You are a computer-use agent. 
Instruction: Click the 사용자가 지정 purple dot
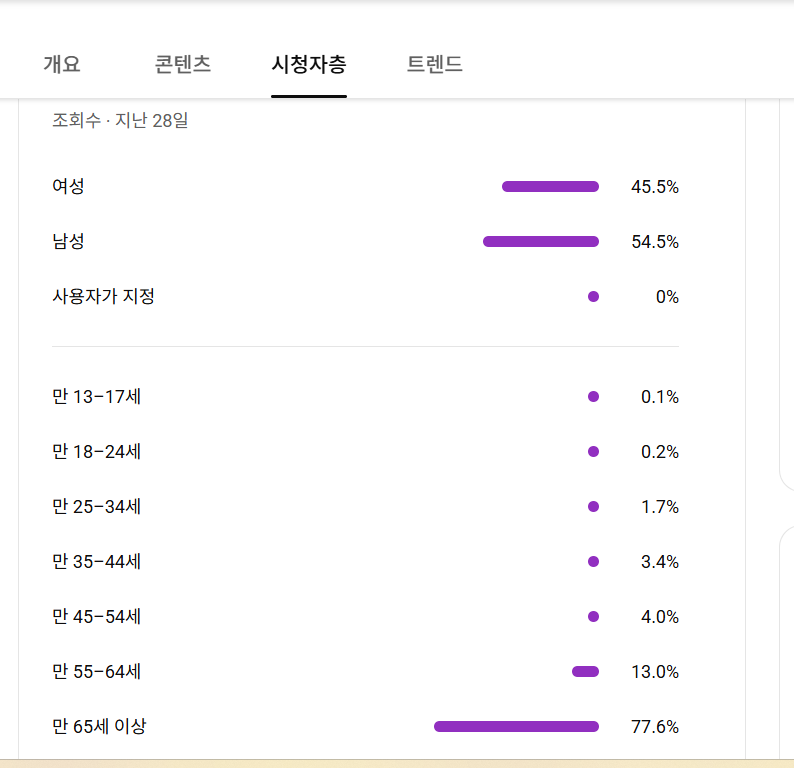(593, 296)
